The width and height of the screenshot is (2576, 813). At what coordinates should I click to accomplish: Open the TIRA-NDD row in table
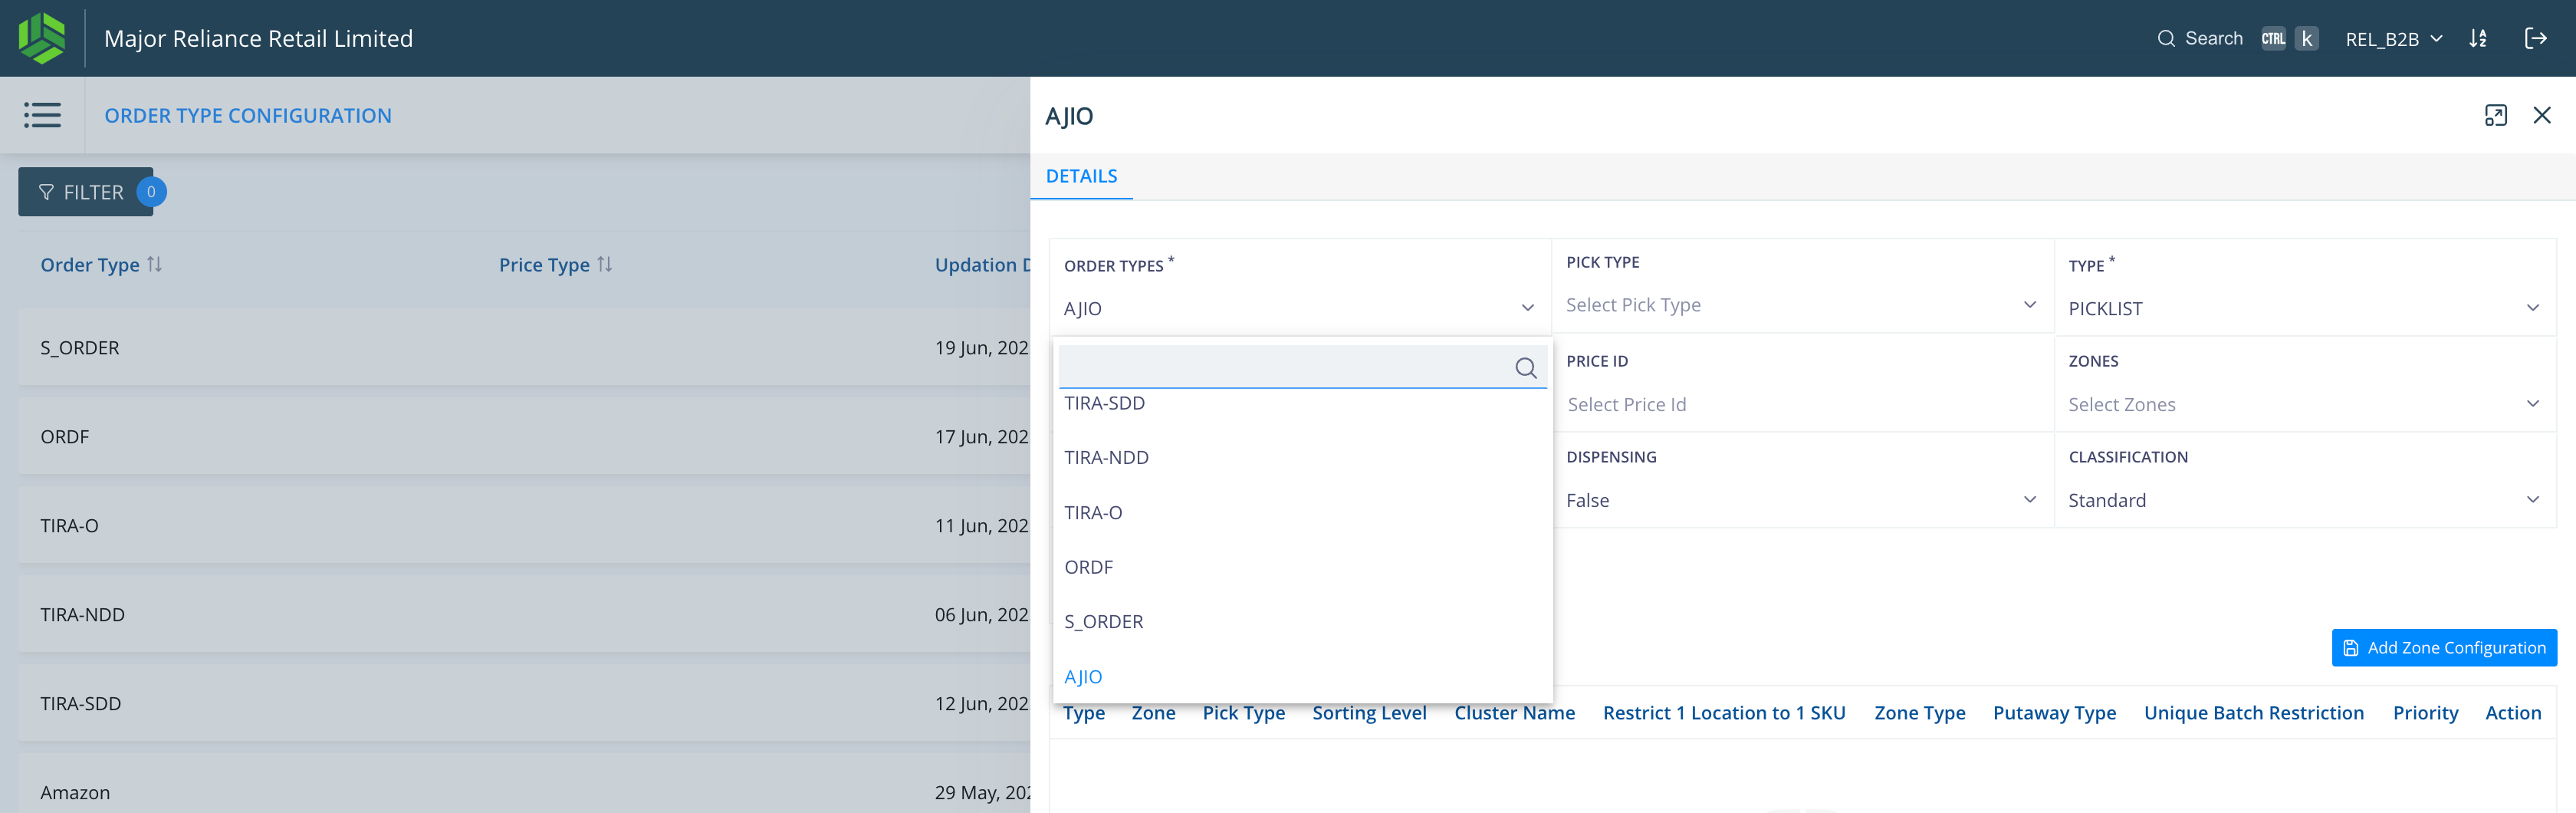pos(524,615)
